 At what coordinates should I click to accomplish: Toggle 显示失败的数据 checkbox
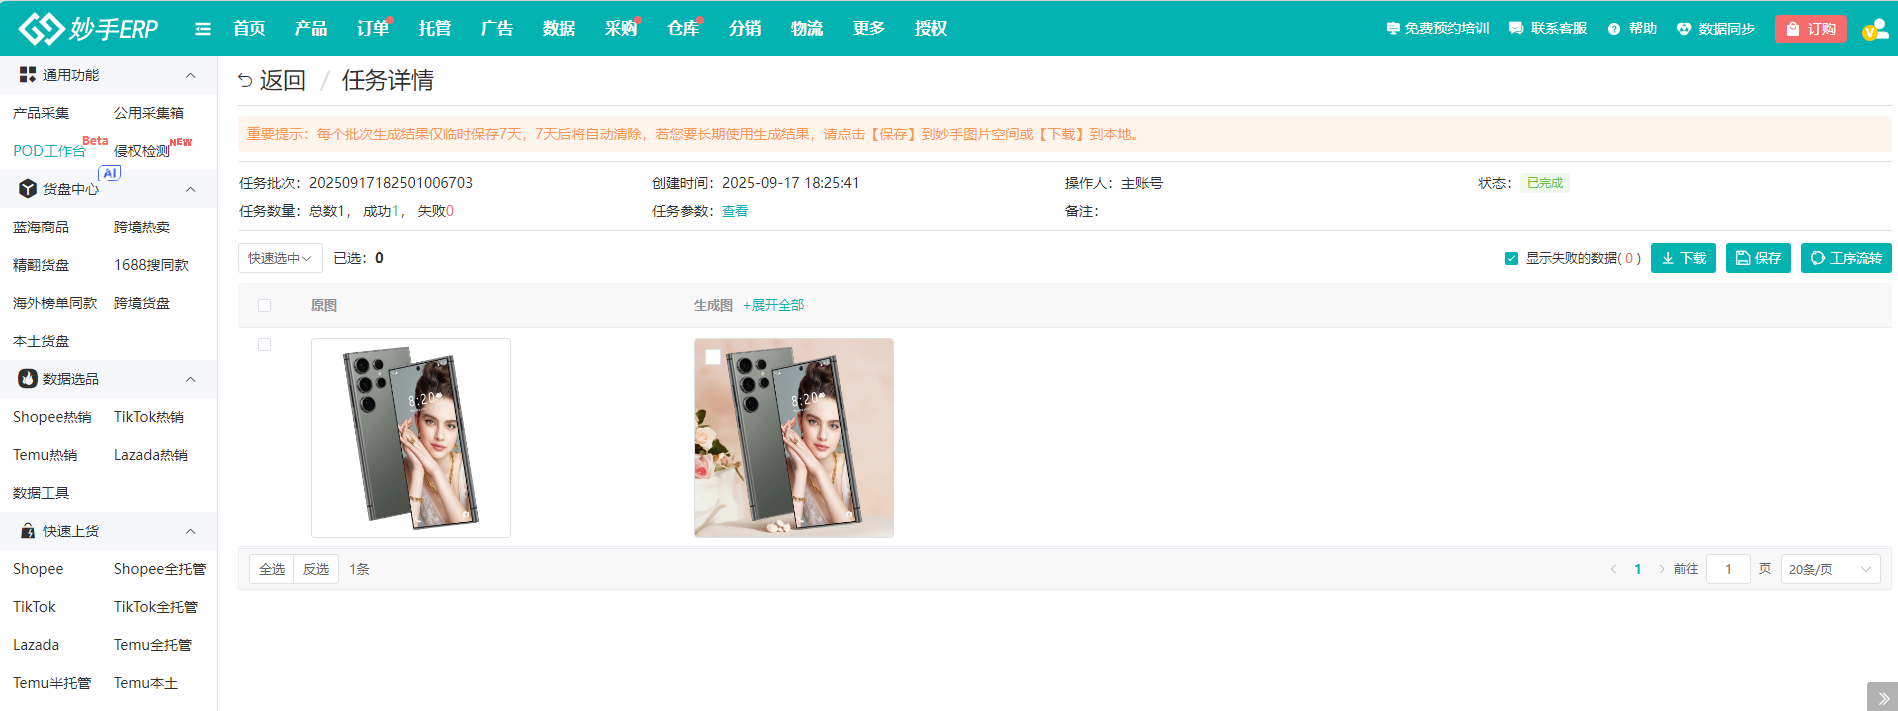pyautogui.click(x=1511, y=259)
